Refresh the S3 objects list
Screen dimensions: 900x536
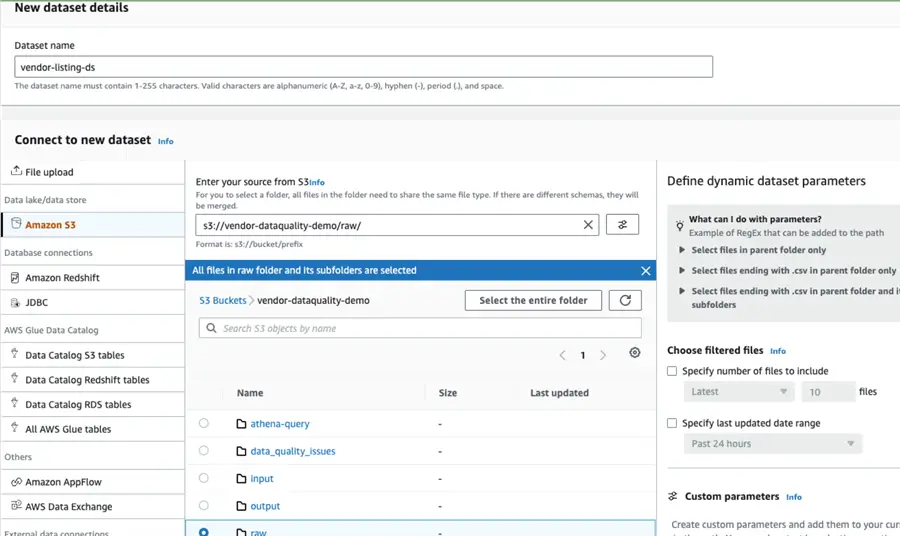625,300
